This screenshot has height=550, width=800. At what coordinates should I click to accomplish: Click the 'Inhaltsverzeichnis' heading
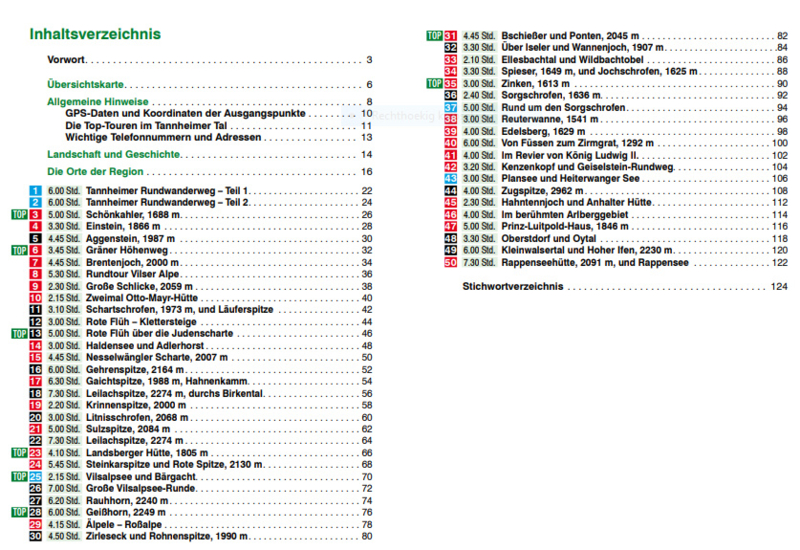[x=95, y=34]
